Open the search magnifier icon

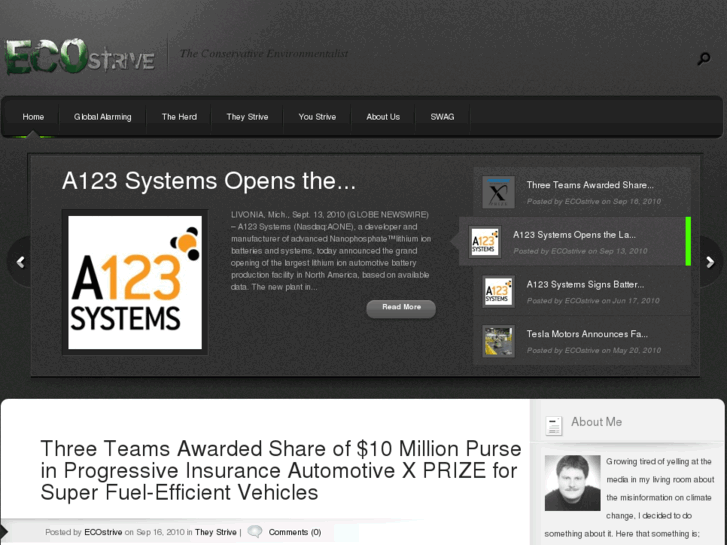point(704,58)
